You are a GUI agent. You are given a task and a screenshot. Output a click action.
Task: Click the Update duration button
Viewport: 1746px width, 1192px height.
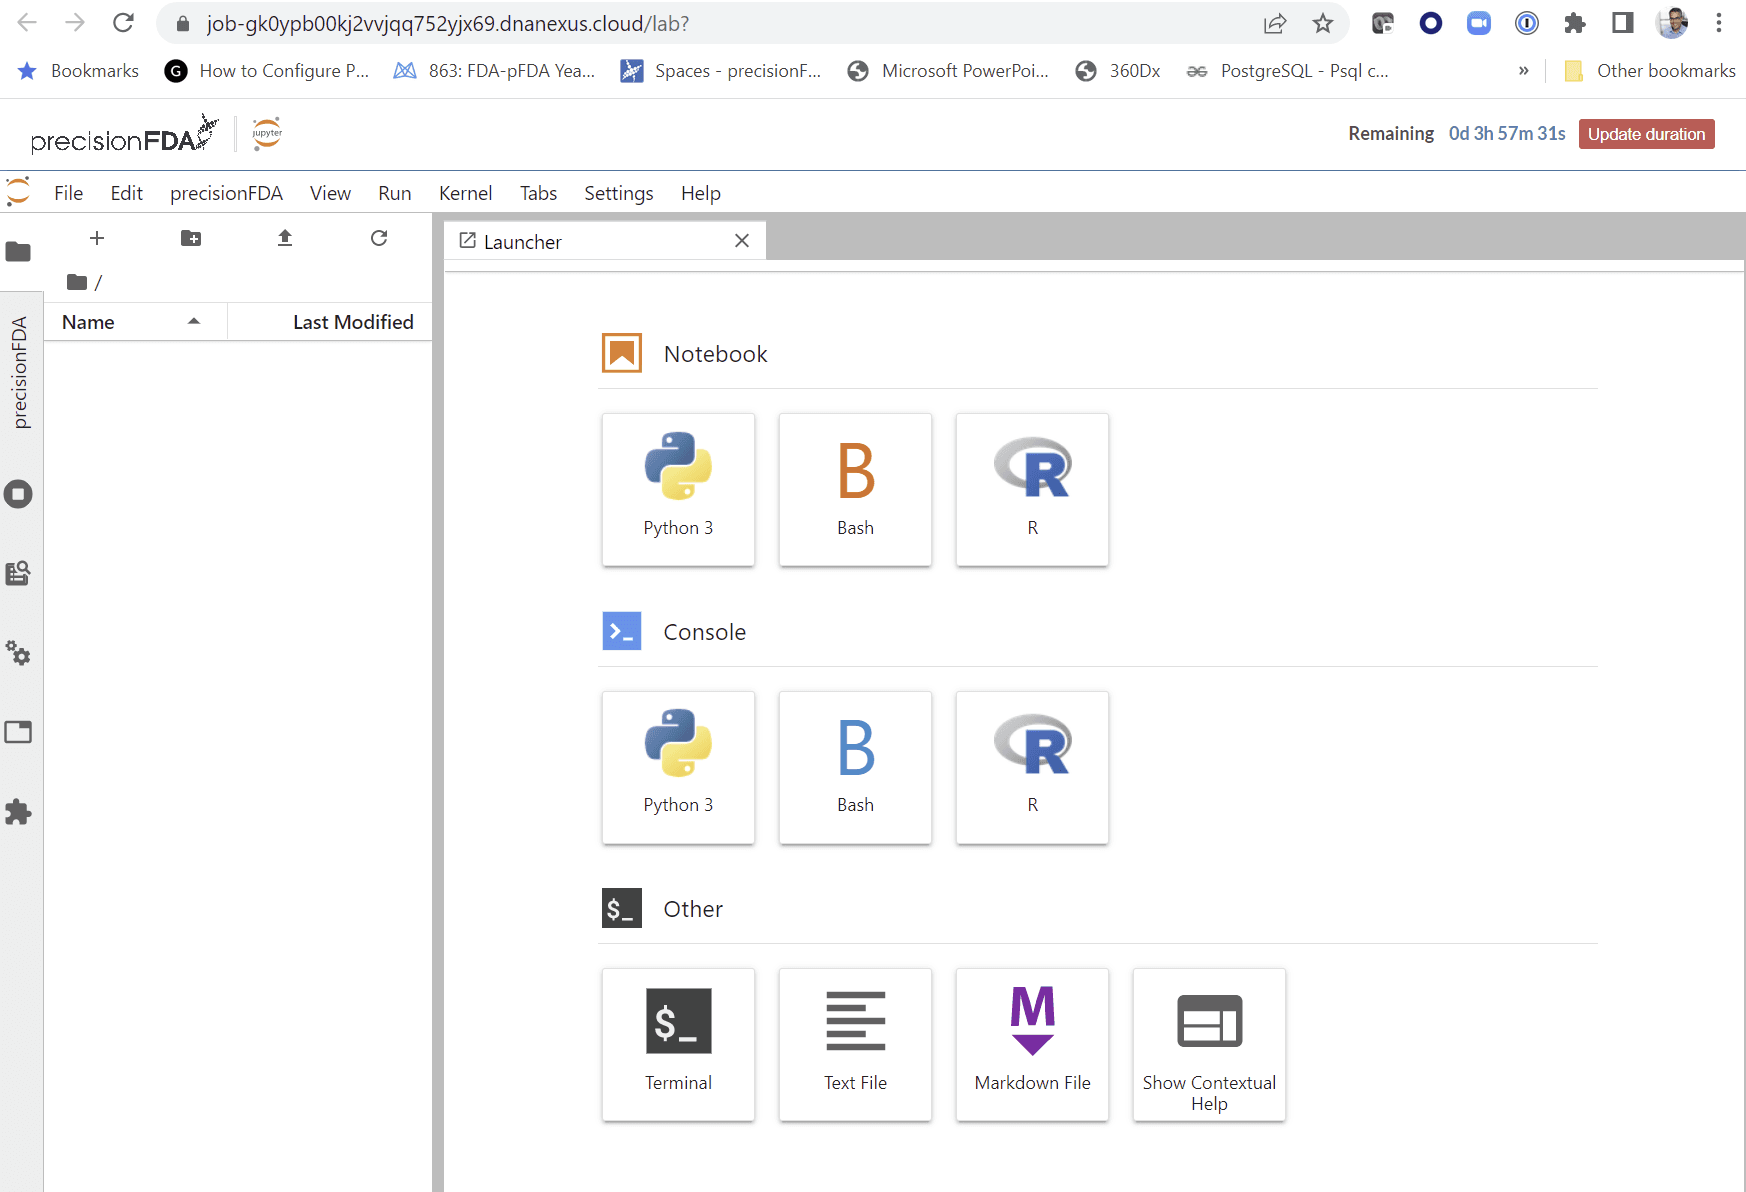tap(1646, 134)
